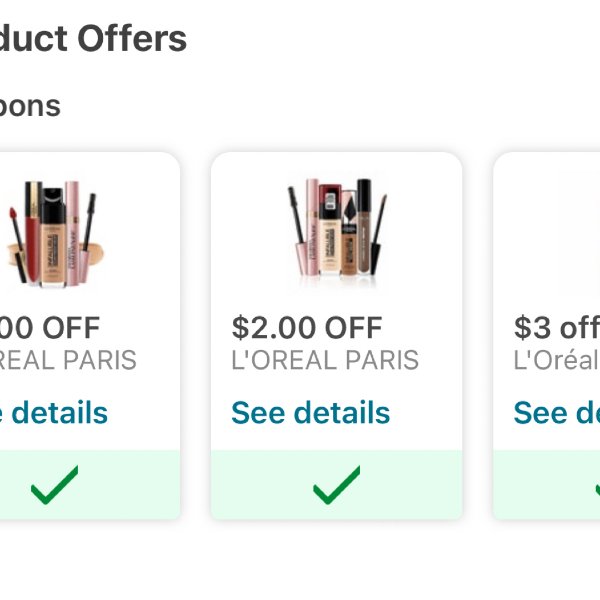600x600 pixels.
Task: Click the brown brow gel tube in the middle coupon image
Action: click(x=364, y=226)
